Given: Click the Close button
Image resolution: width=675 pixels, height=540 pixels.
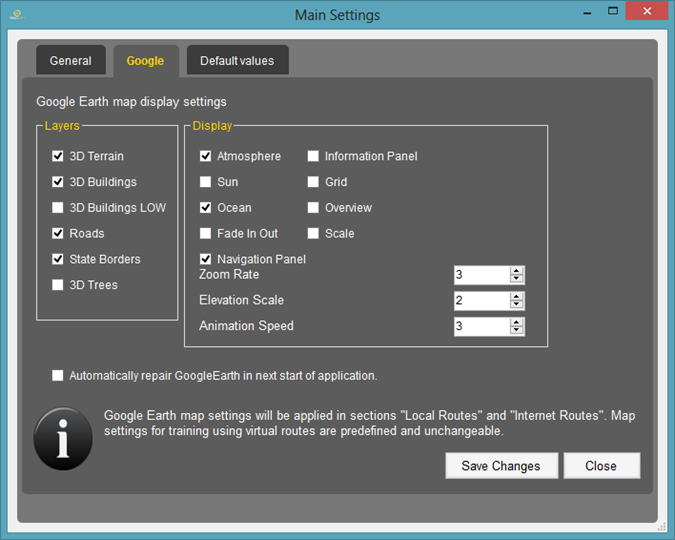Looking at the screenshot, I should (x=602, y=466).
